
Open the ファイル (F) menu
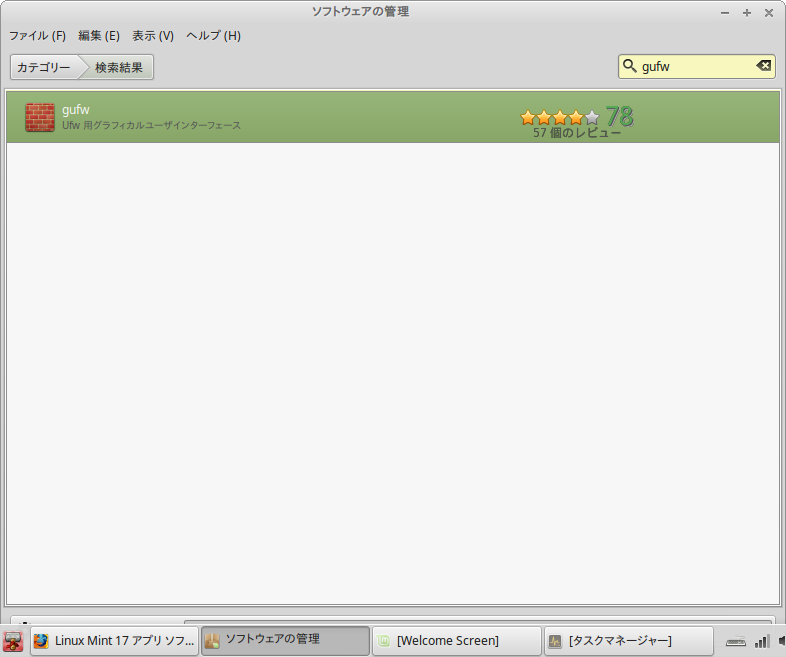click(38, 36)
